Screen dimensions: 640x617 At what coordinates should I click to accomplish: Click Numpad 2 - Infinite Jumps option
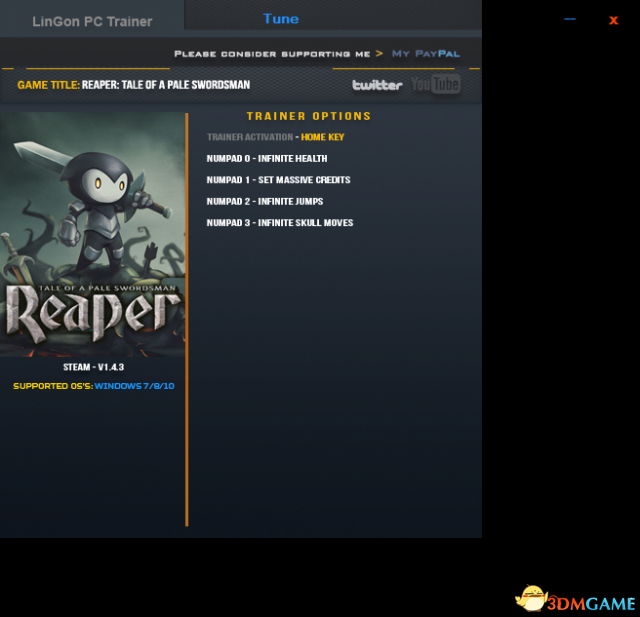click(x=265, y=201)
